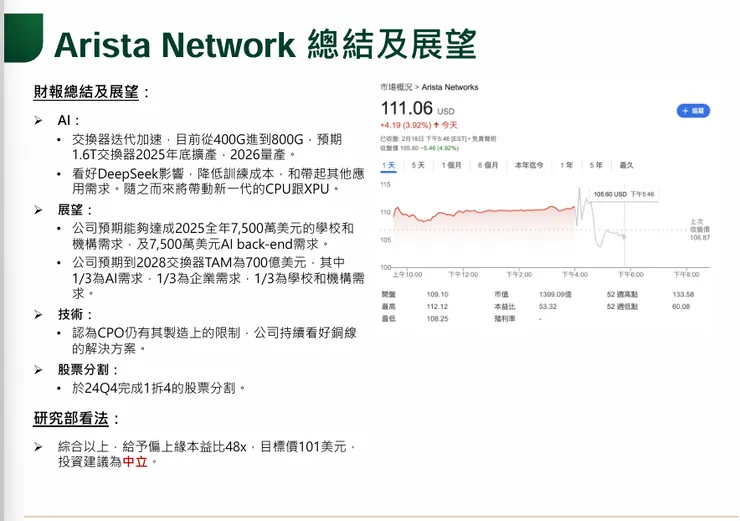Screen dimensions: 740x521
Task: Click the 股票分割： section heading
Action: (88, 370)
